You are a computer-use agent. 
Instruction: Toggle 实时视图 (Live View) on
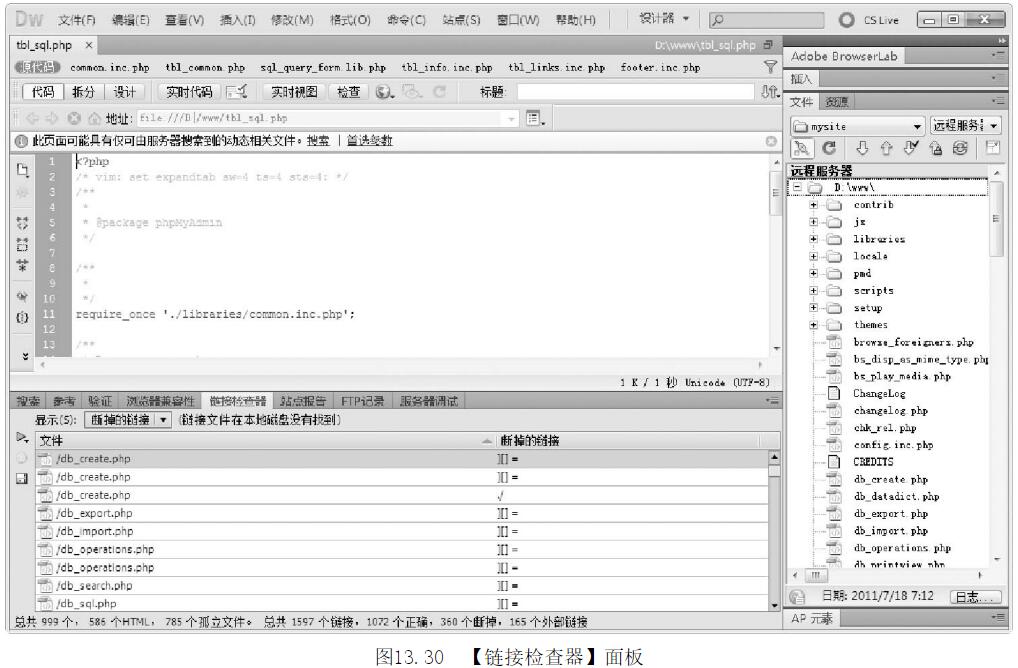click(293, 92)
